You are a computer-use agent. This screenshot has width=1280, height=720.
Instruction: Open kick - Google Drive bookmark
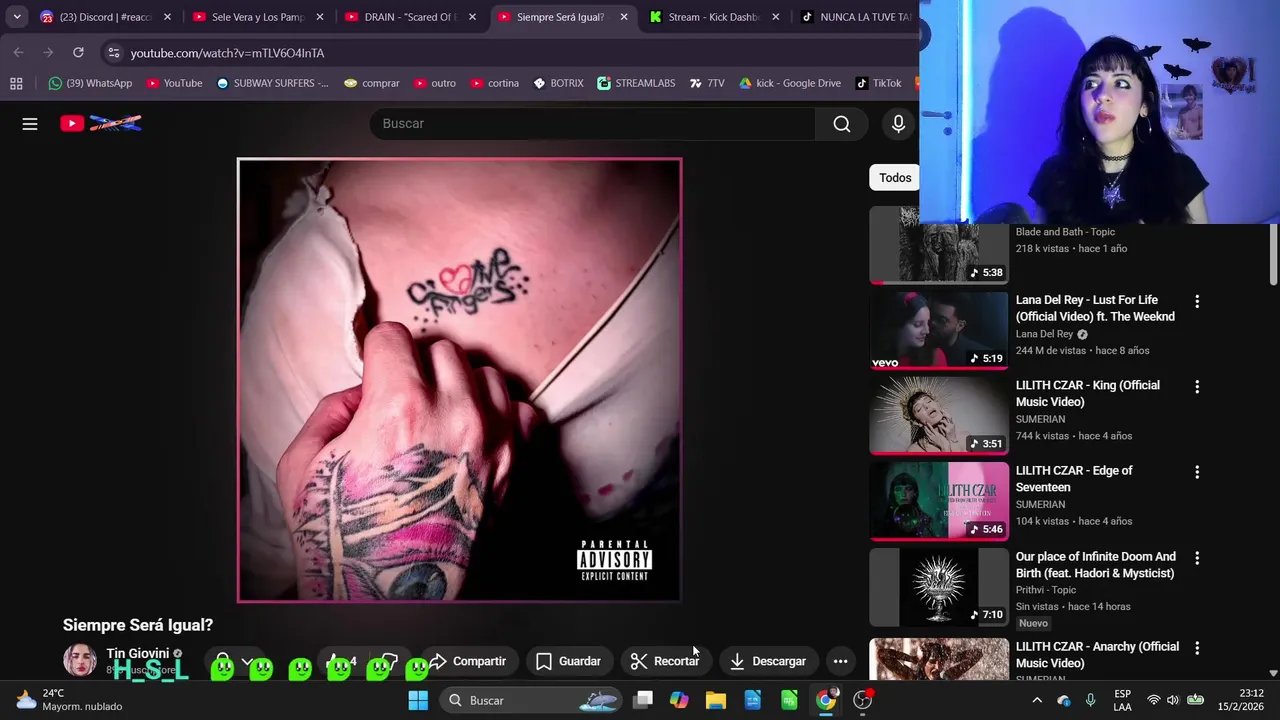coord(790,83)
